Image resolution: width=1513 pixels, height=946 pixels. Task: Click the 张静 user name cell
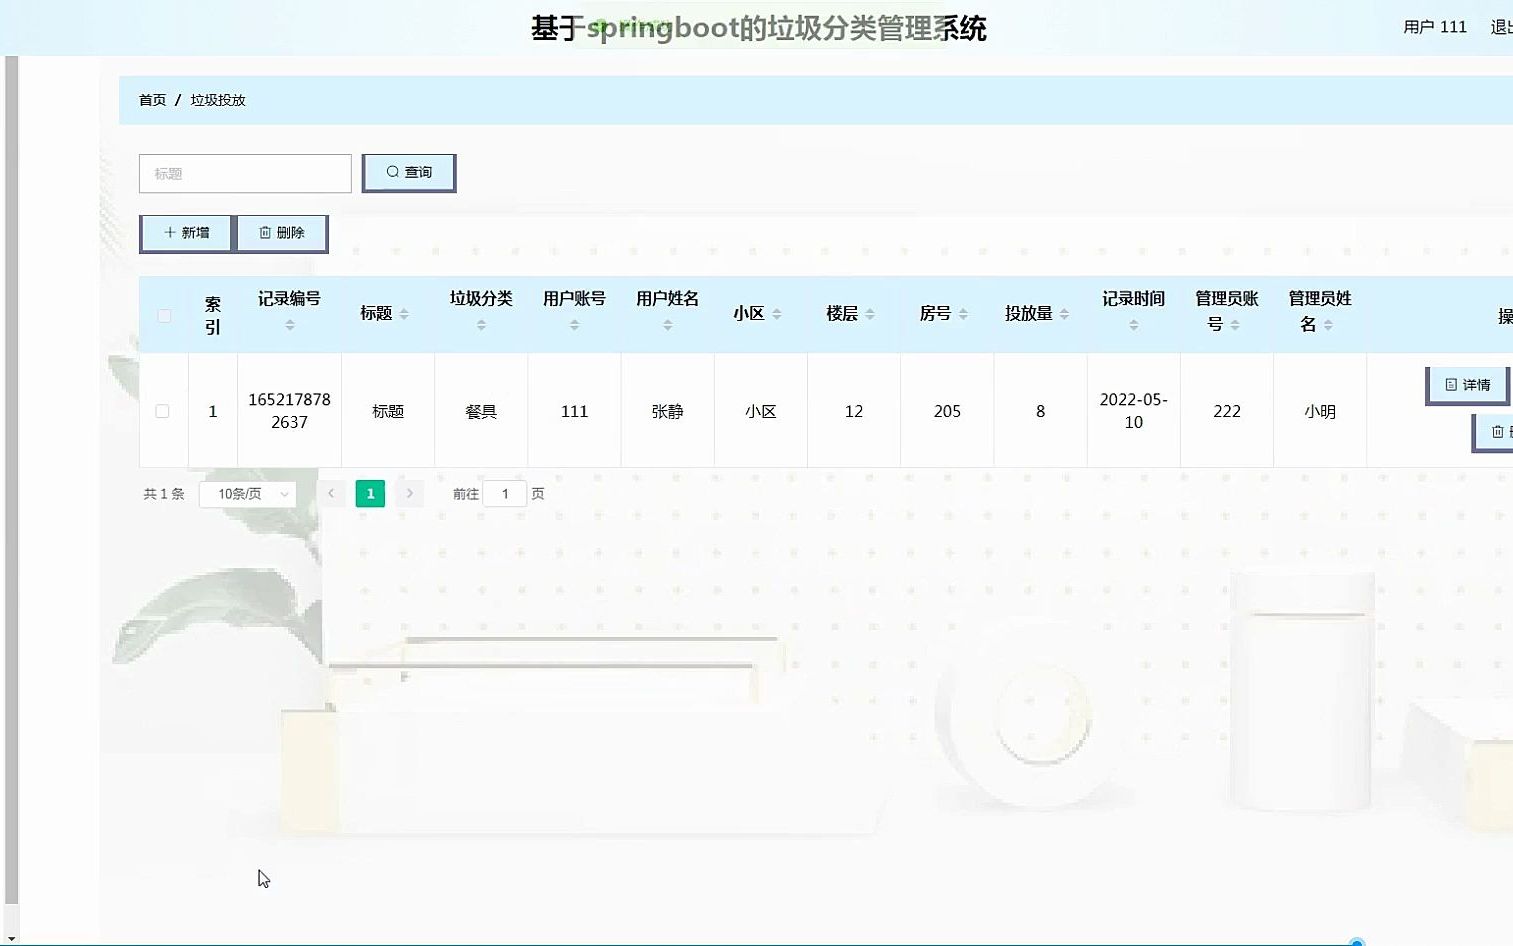click(x=667, y=411)
